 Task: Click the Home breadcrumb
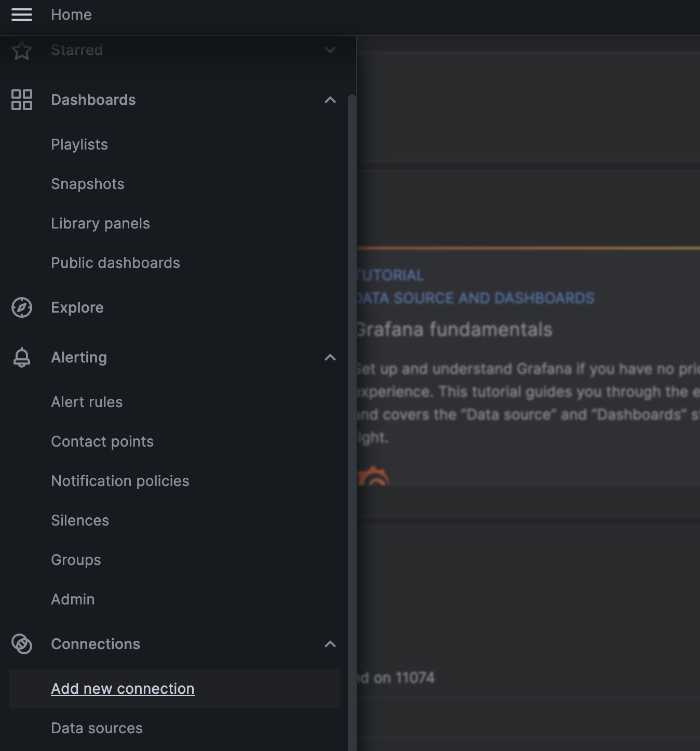[x=71, y=14]
